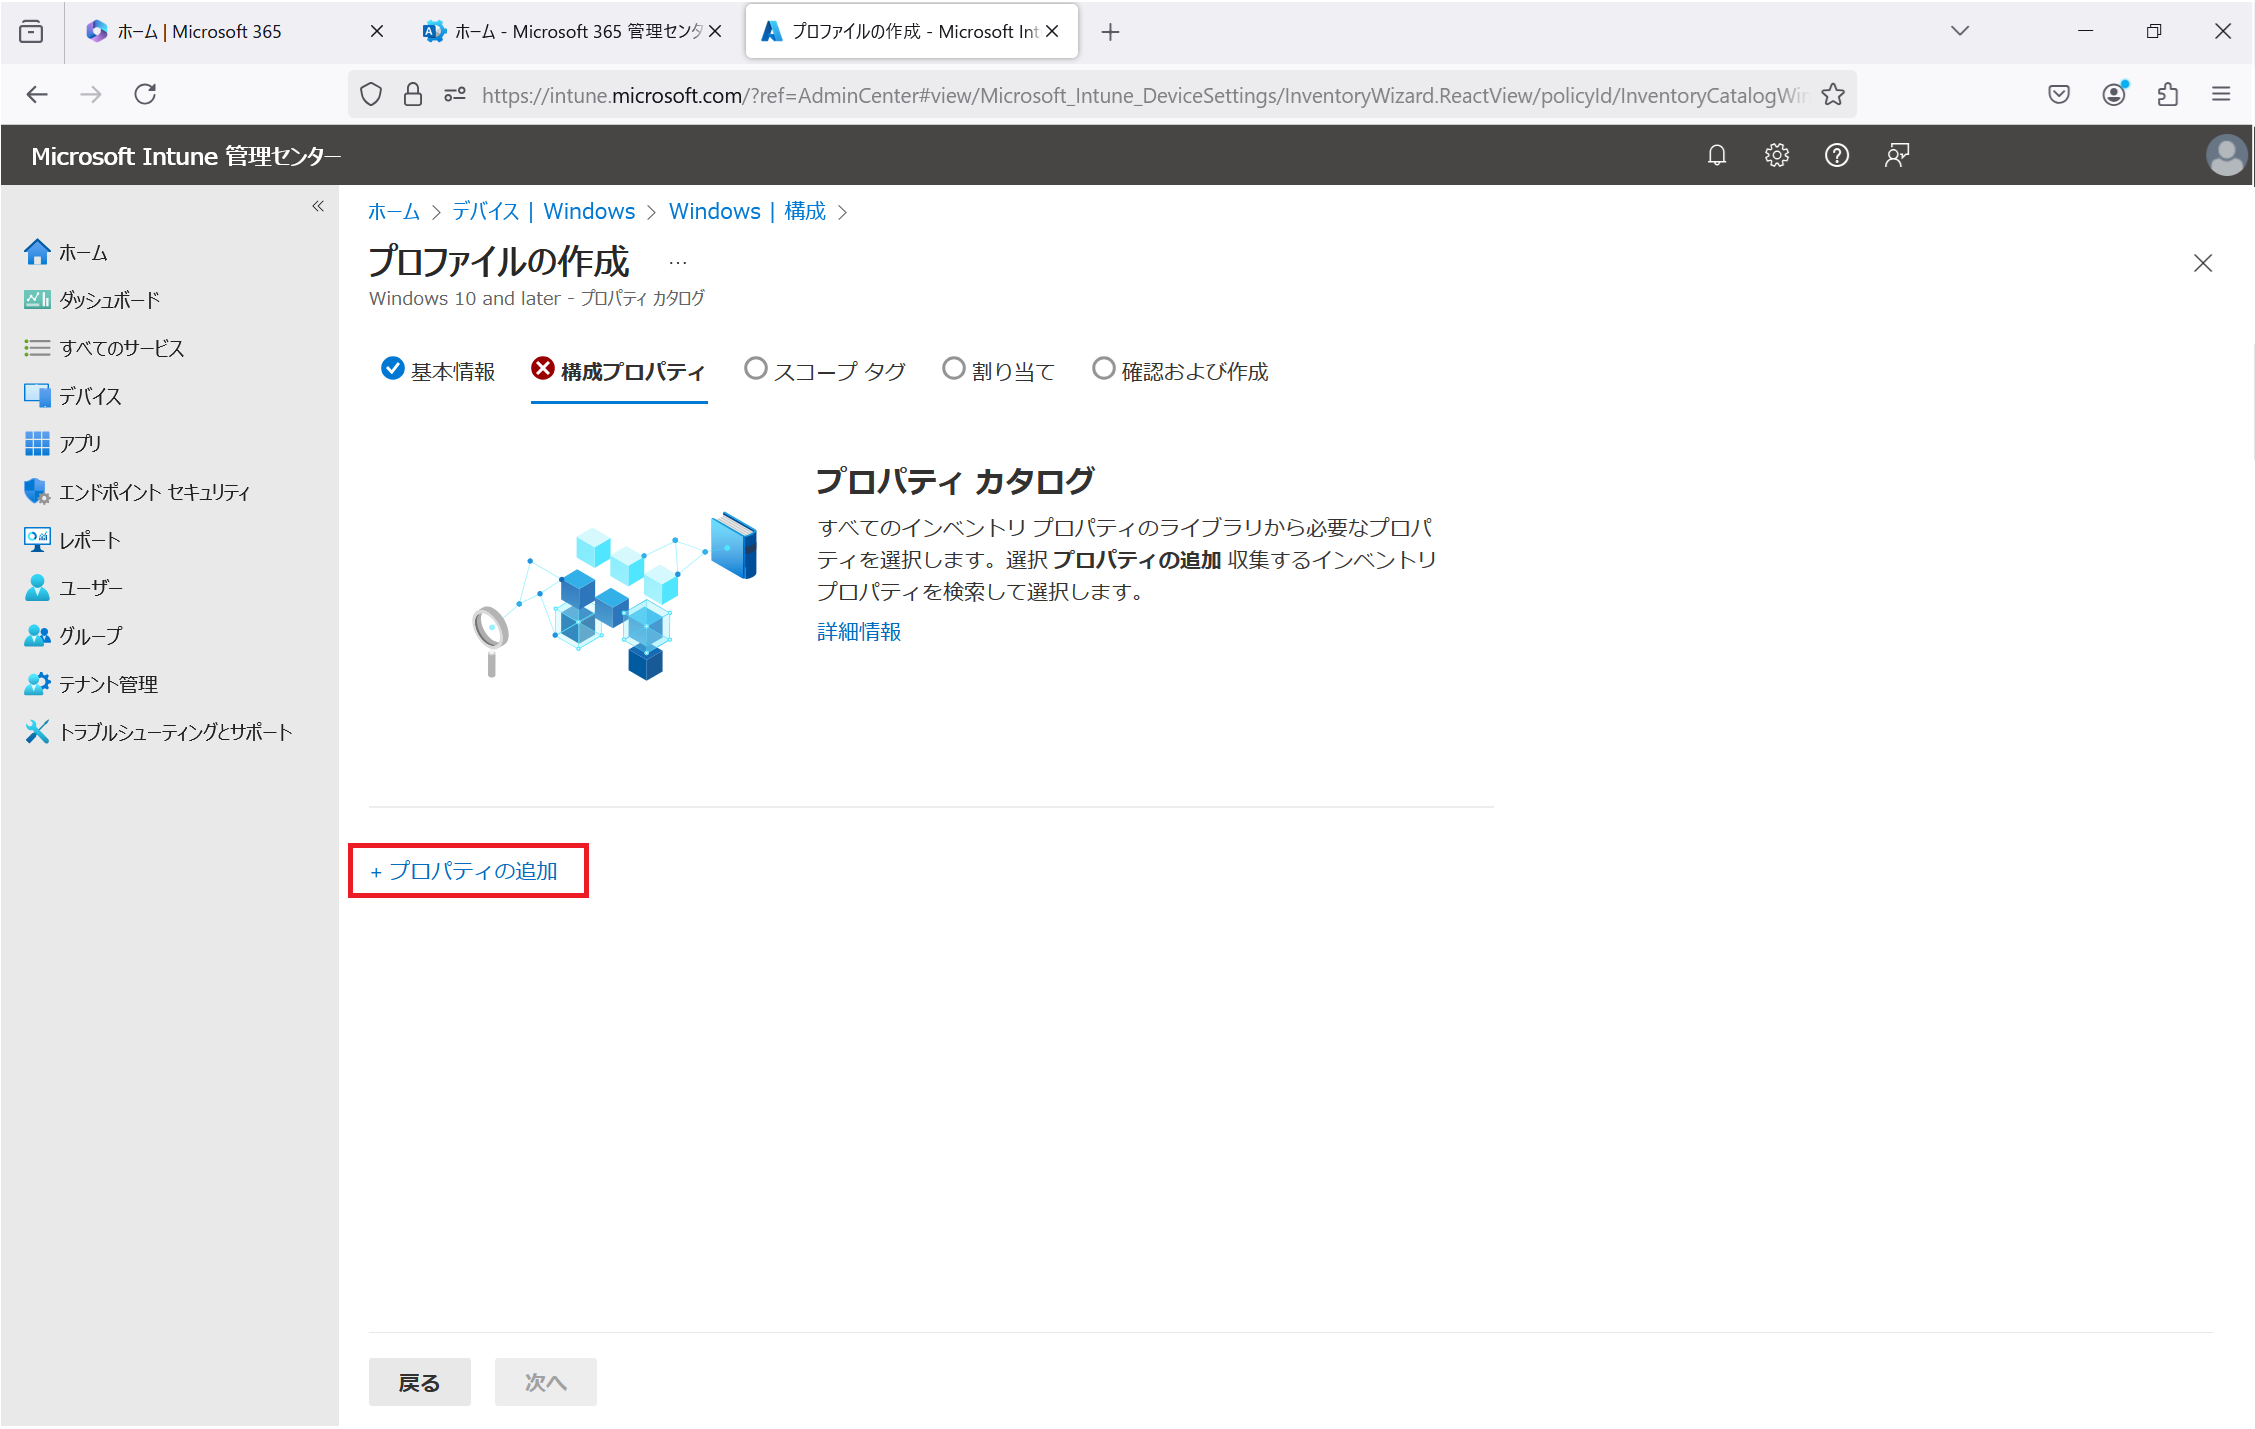
Task: Open the 詳細情報 link
Action: pyautogui.click(x=859, y=632)
